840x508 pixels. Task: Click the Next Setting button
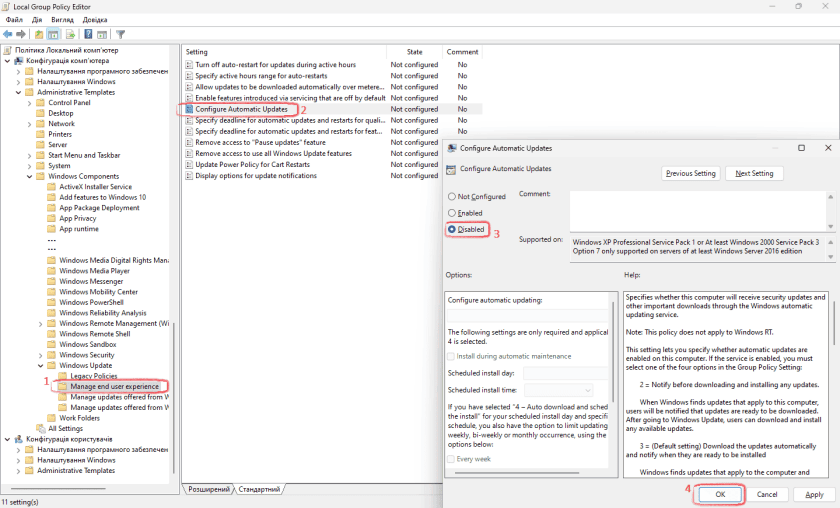(x=755, y=173)
